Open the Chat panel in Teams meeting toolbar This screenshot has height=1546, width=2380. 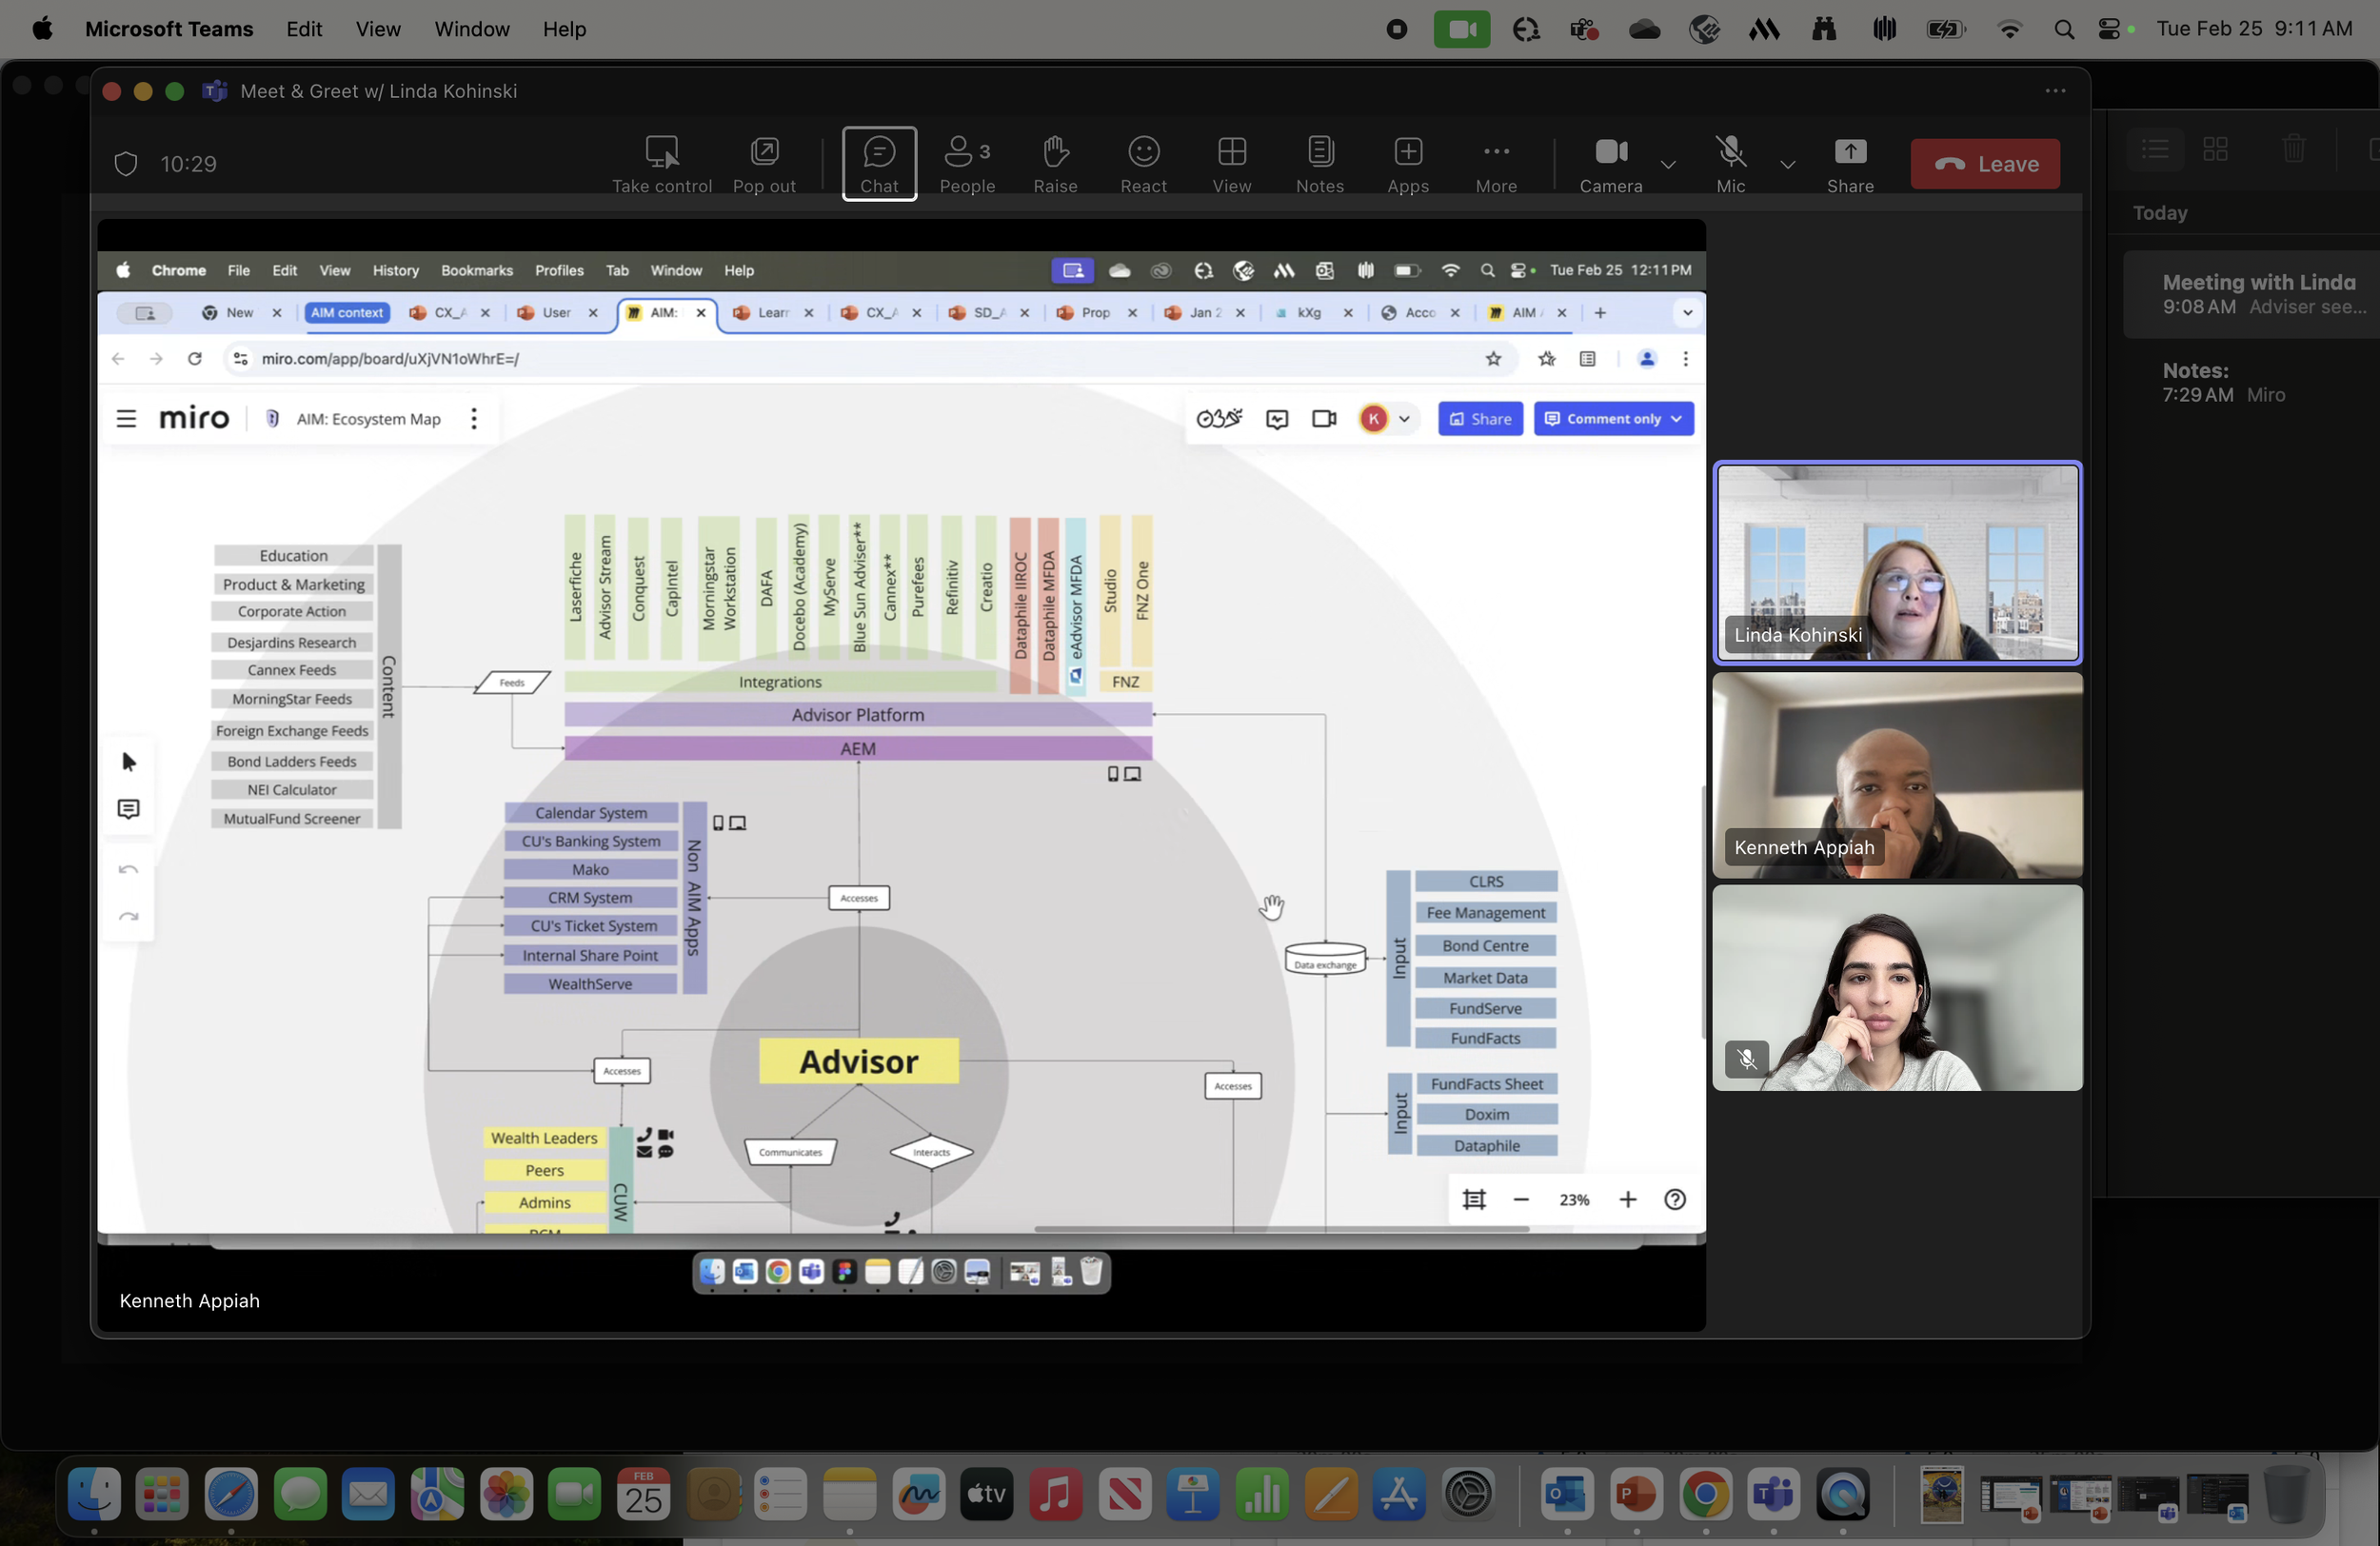point(879,164)
